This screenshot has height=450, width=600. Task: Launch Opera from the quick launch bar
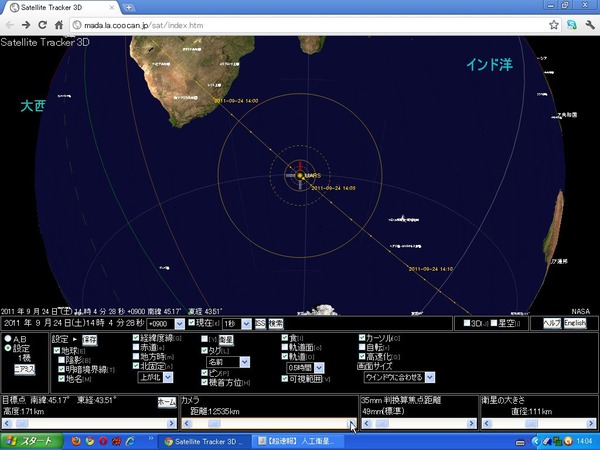pyautogui.click(x=103, y=441)
